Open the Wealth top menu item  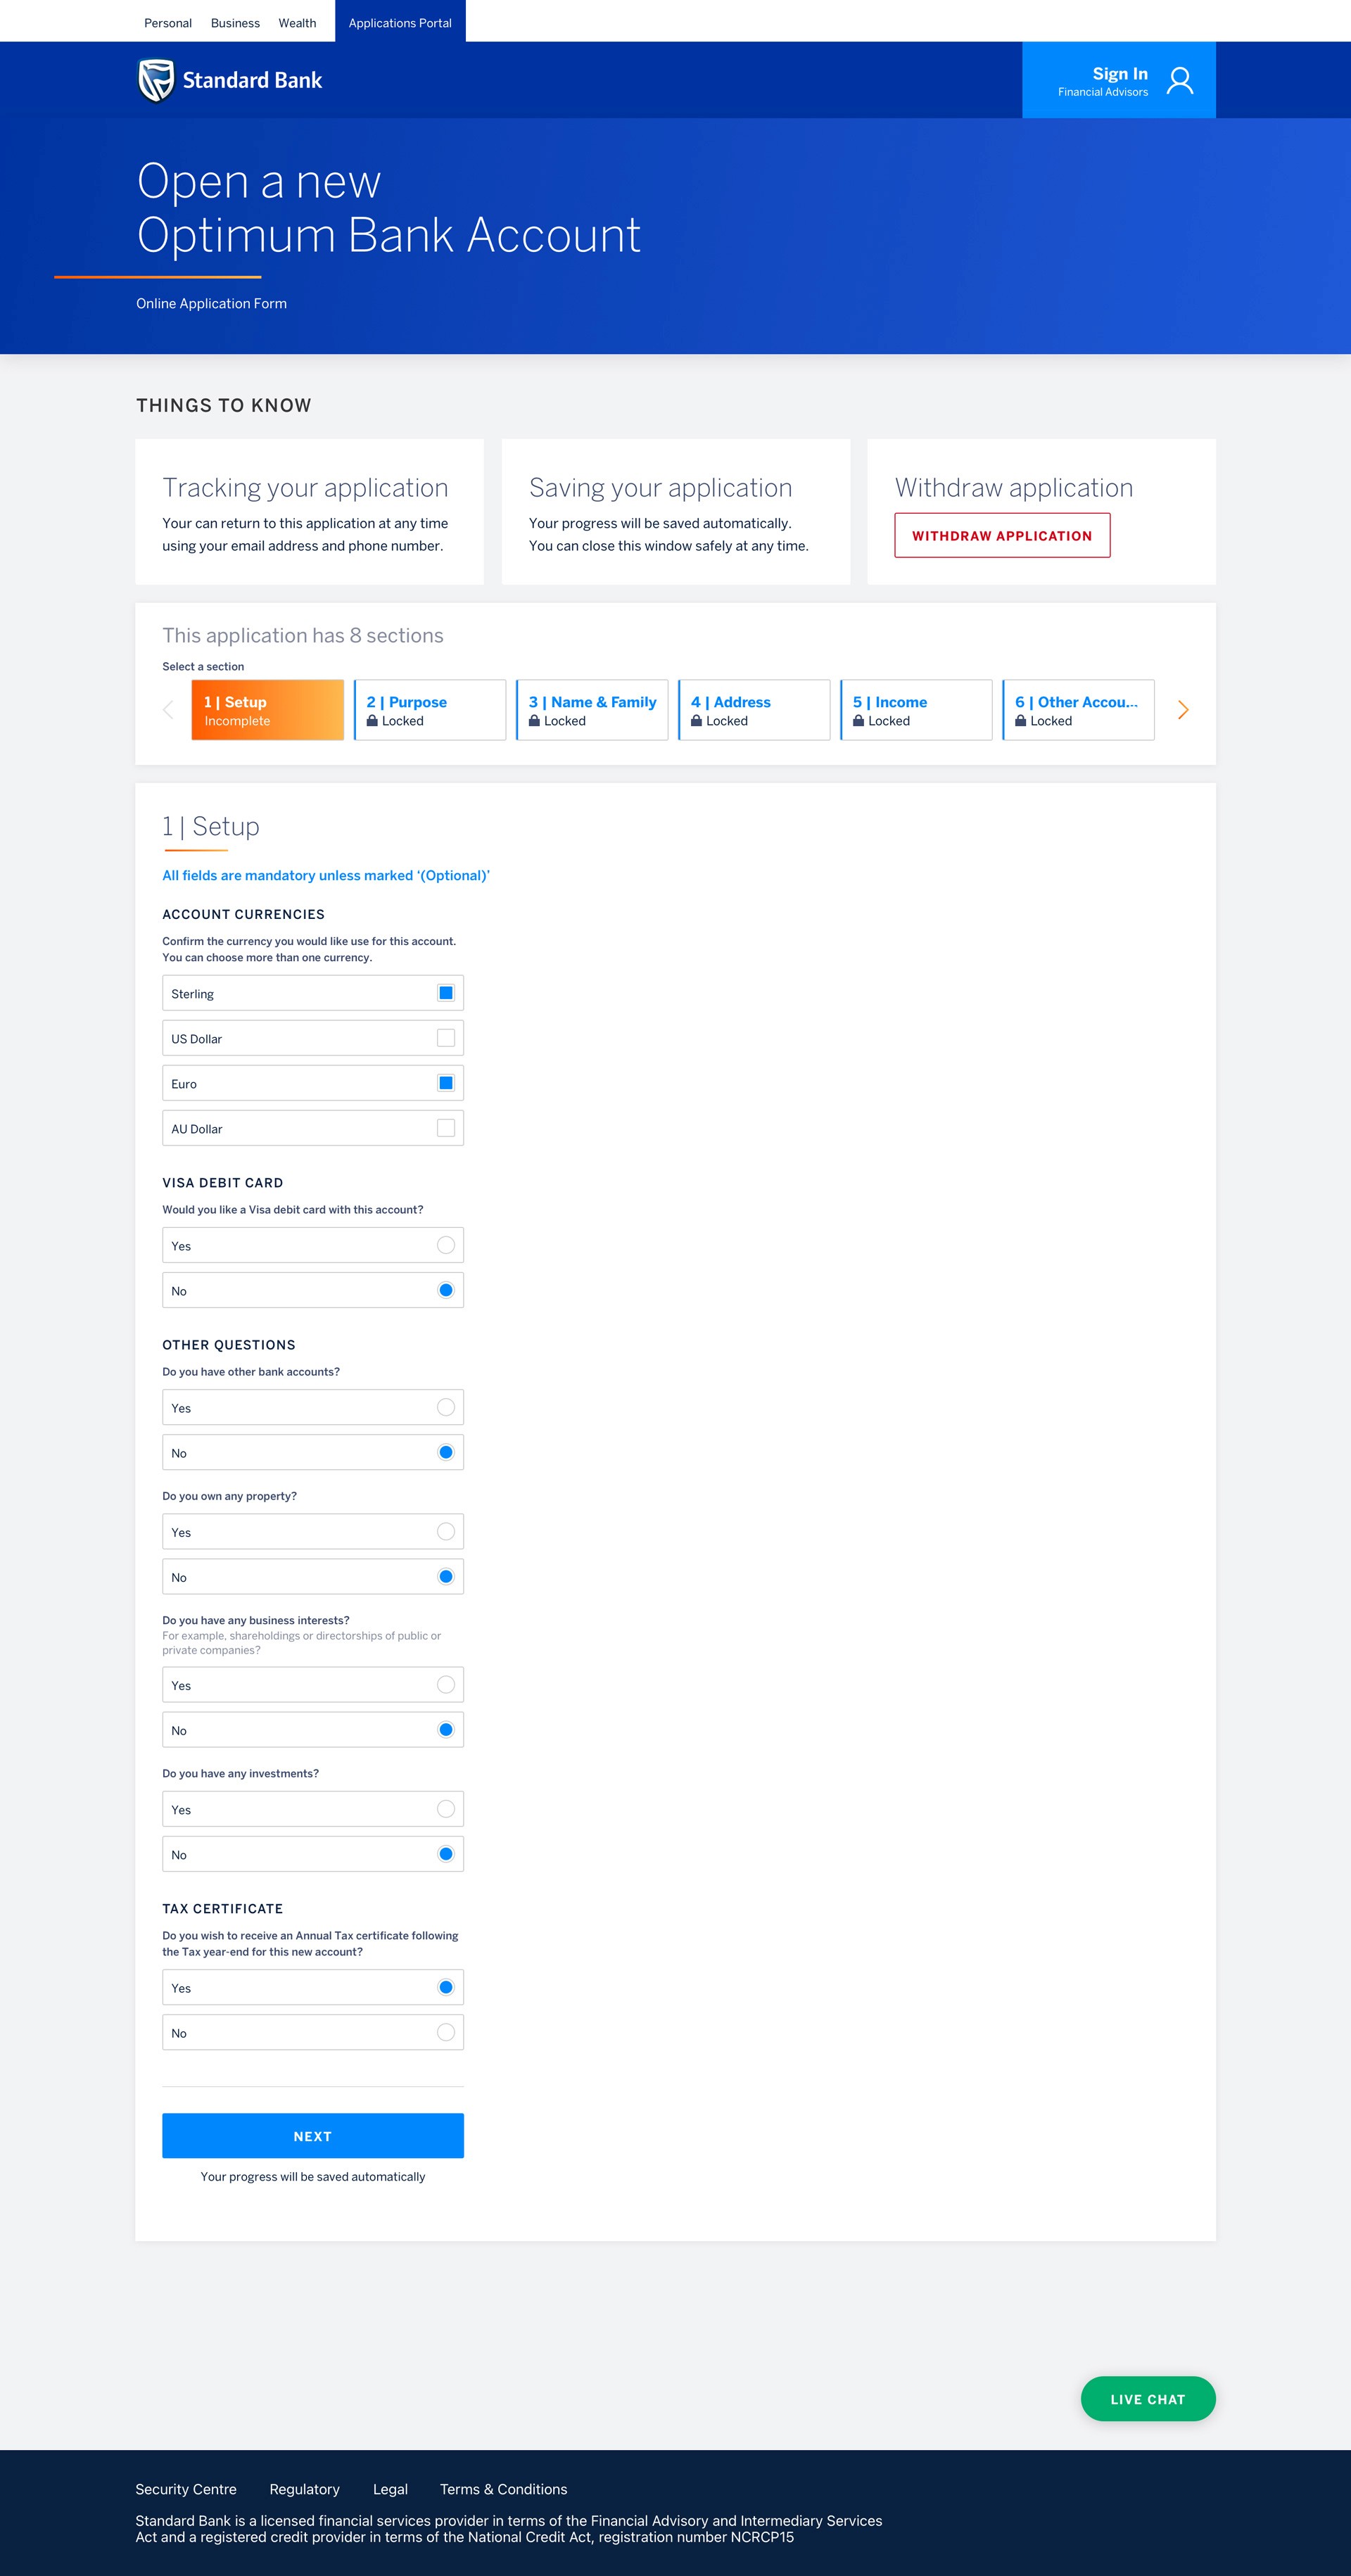pyautogui.click(x=297, y=23)
